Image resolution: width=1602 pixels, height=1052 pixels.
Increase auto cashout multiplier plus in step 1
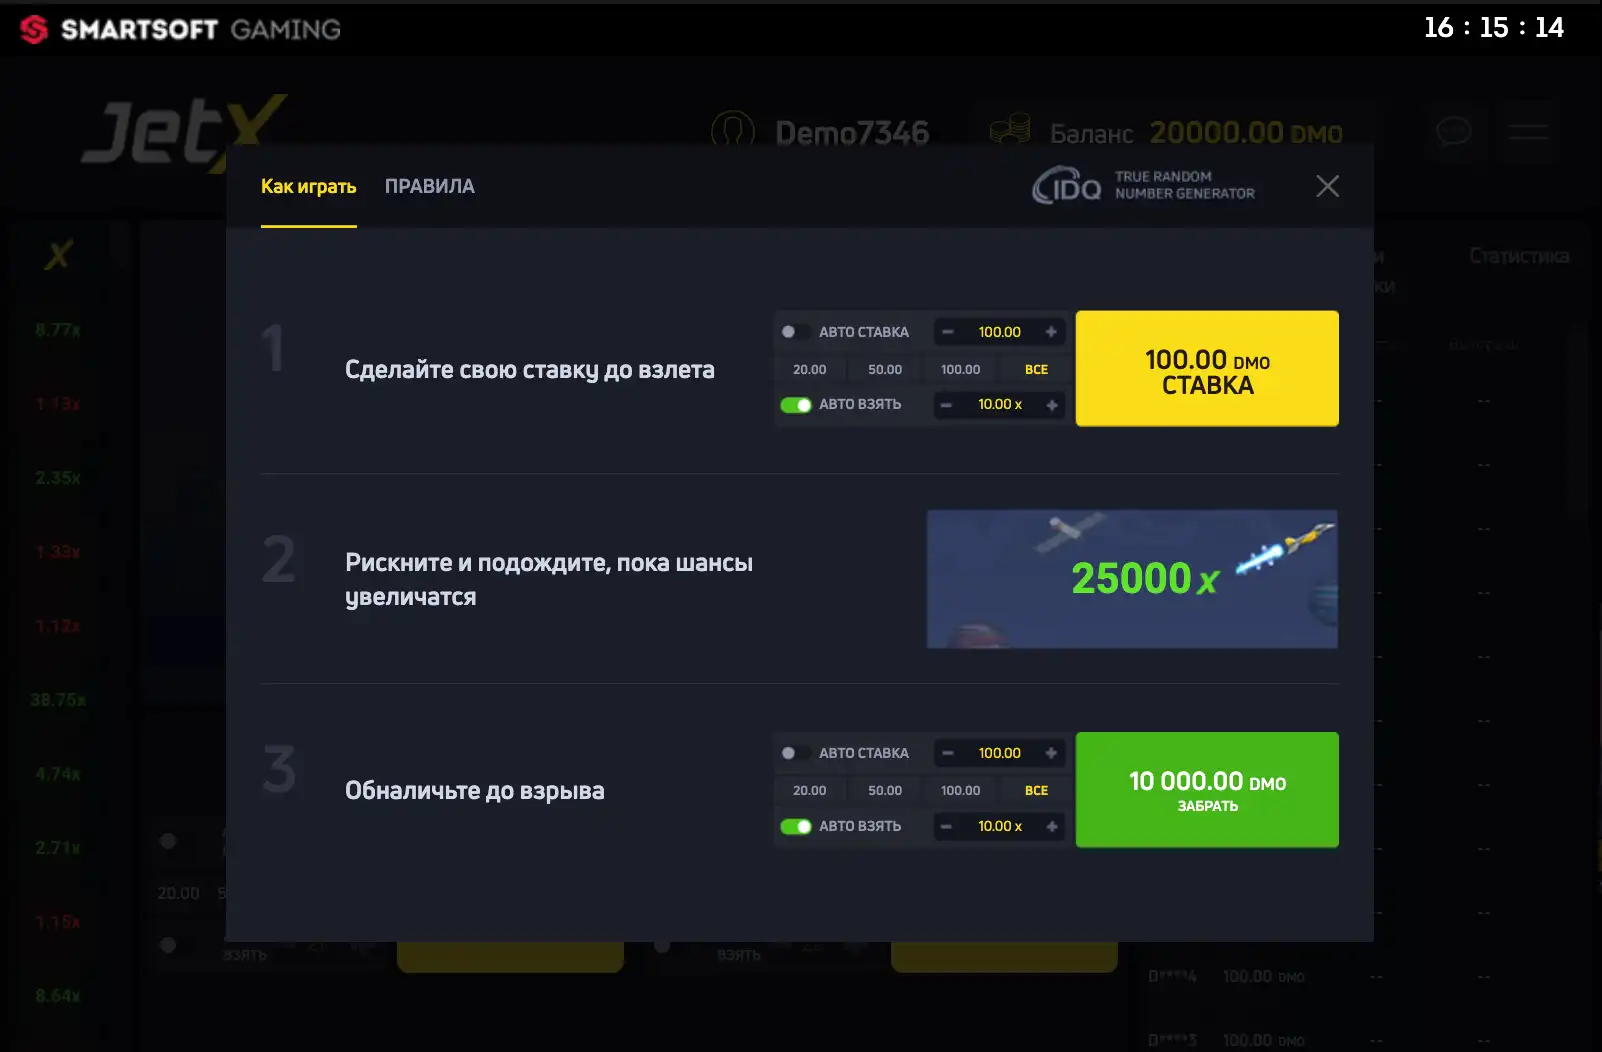pos(1051,405)
